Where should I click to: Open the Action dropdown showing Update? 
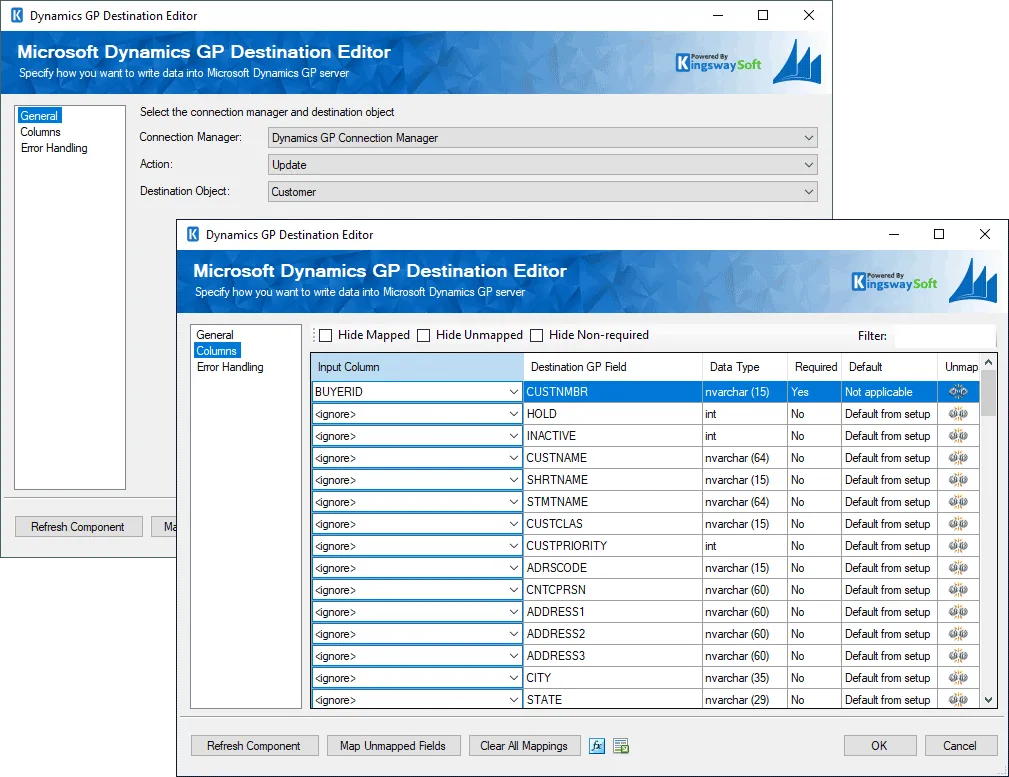pyautogui.click(x=543, y=165)
